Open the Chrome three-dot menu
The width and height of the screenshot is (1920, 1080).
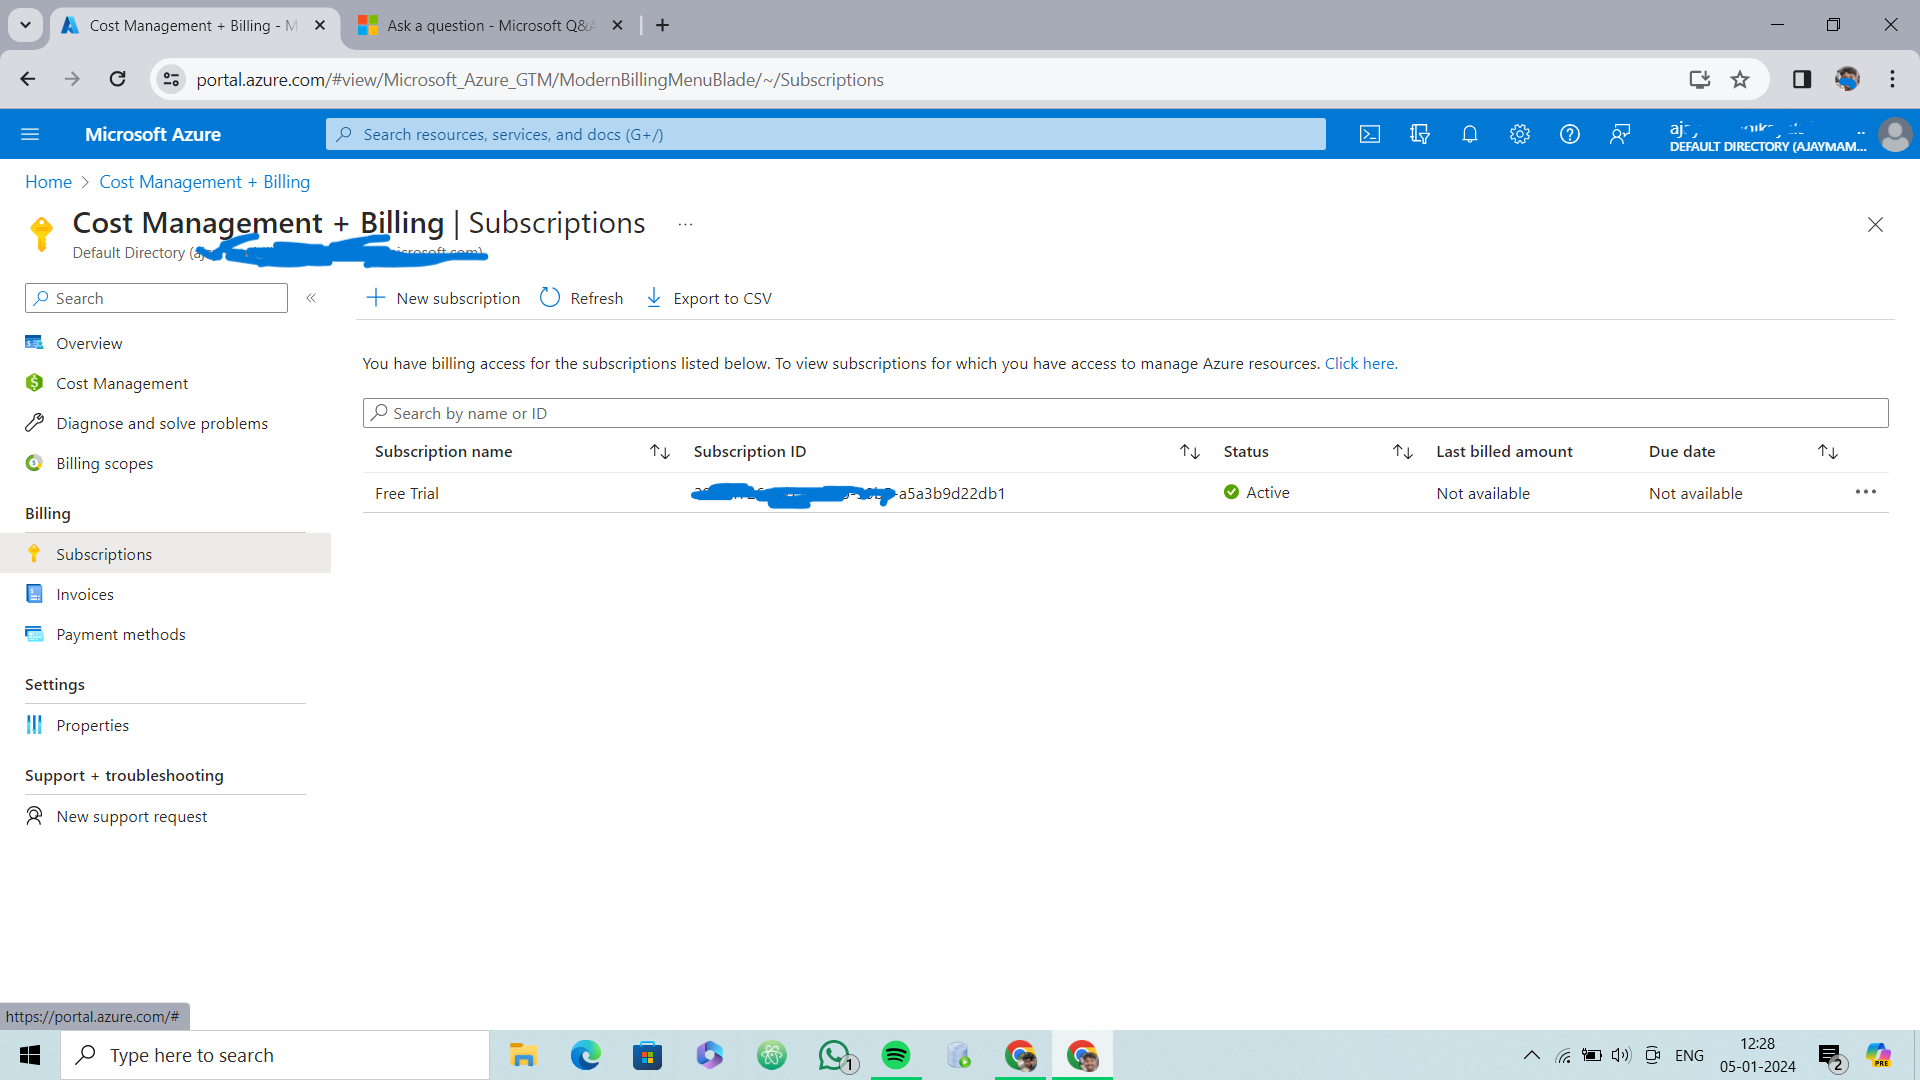pos(1892,79)
